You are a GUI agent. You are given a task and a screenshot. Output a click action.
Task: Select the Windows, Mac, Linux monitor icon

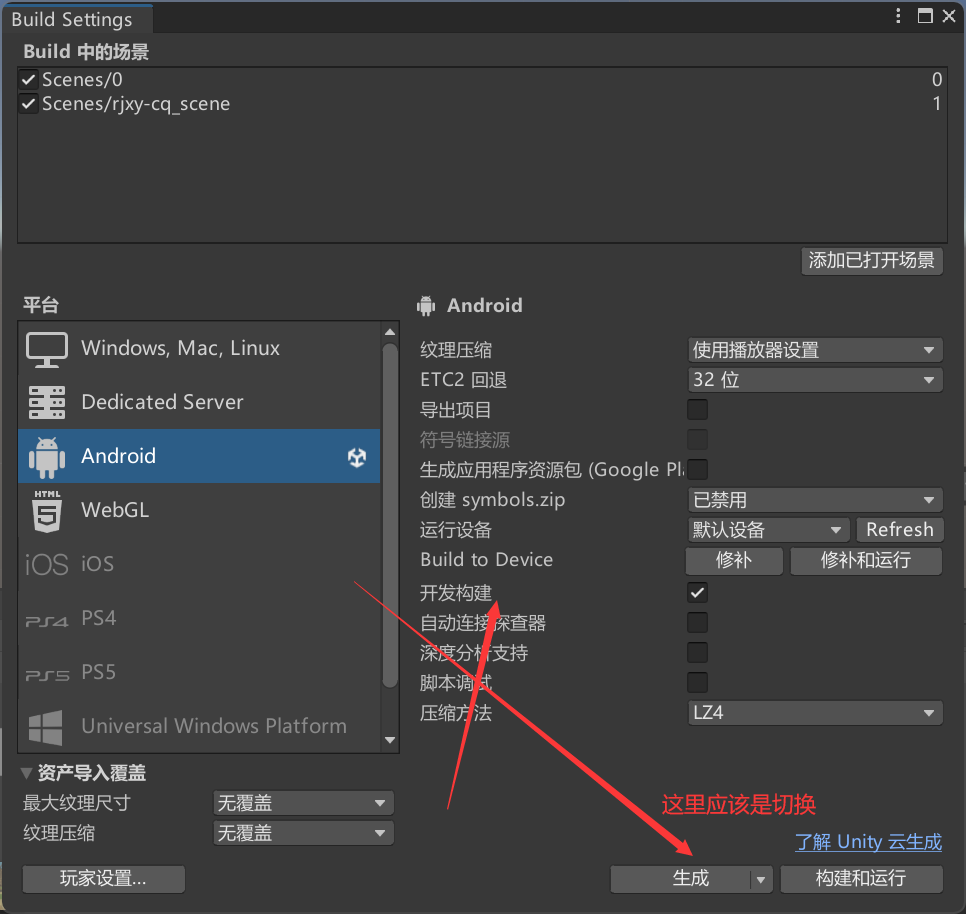click(47, 349)
